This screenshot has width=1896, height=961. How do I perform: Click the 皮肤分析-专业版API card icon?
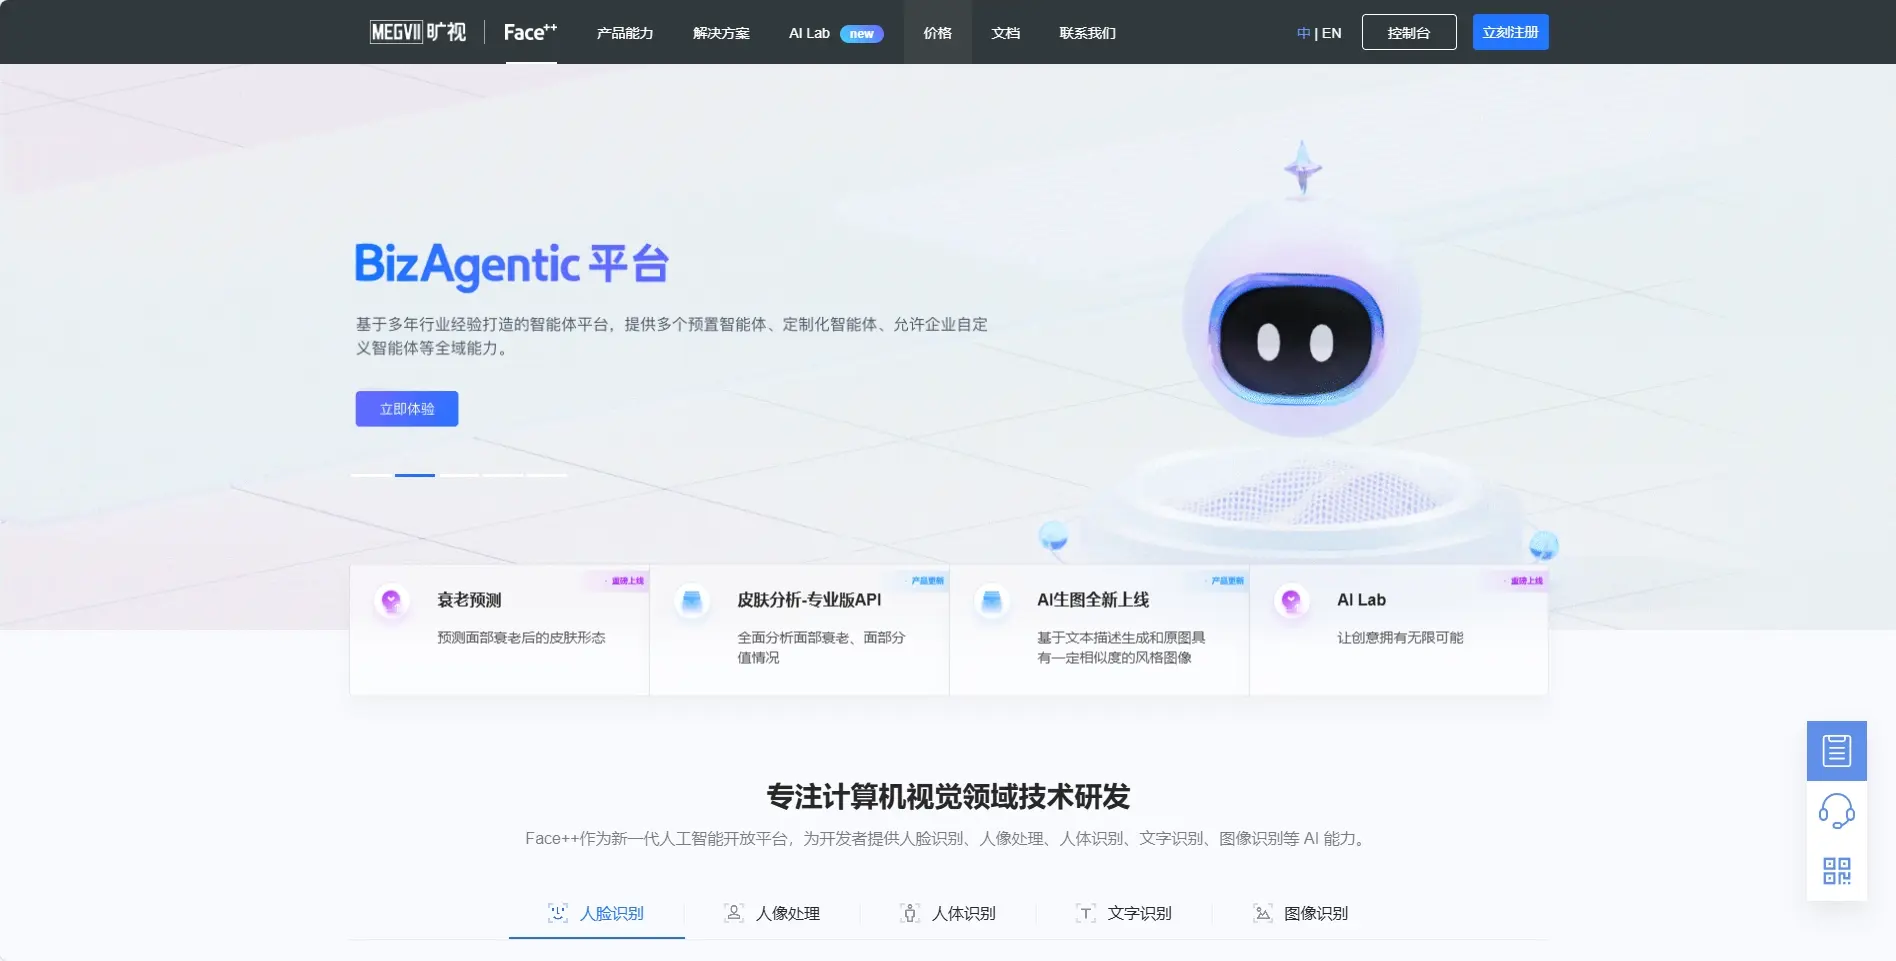pos(691,601)
